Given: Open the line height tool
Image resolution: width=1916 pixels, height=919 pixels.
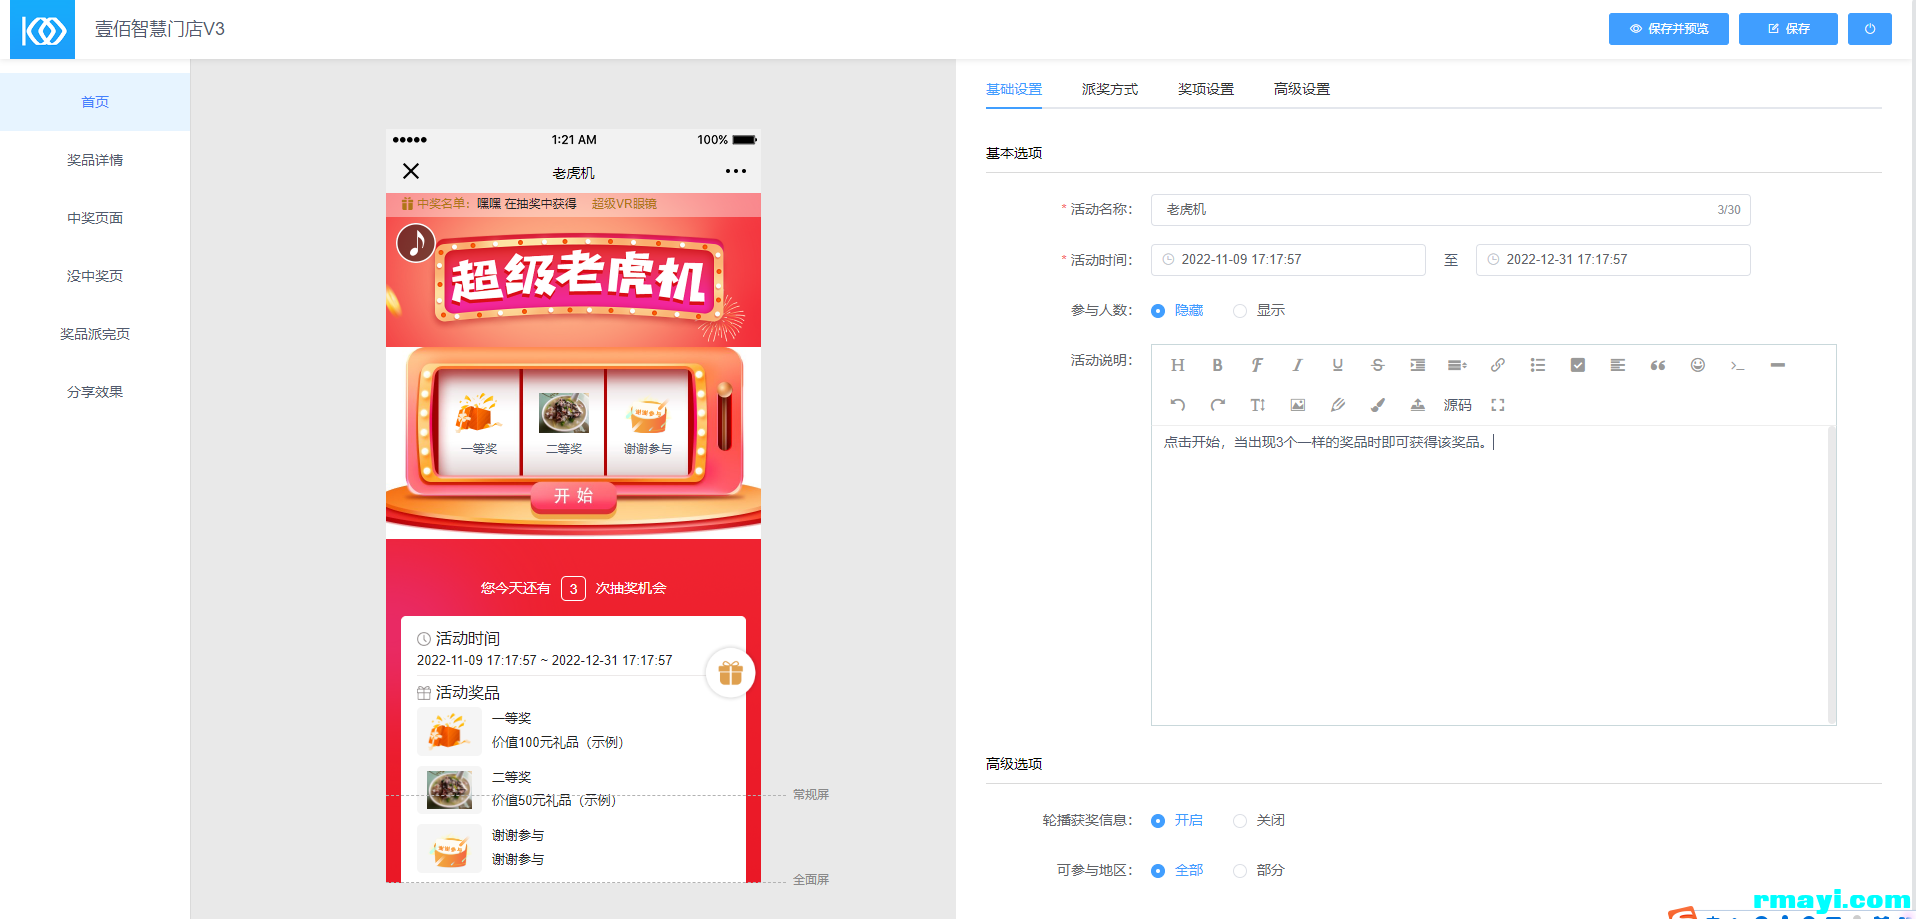Looking at the screenshot, I should pos(1457,365).
